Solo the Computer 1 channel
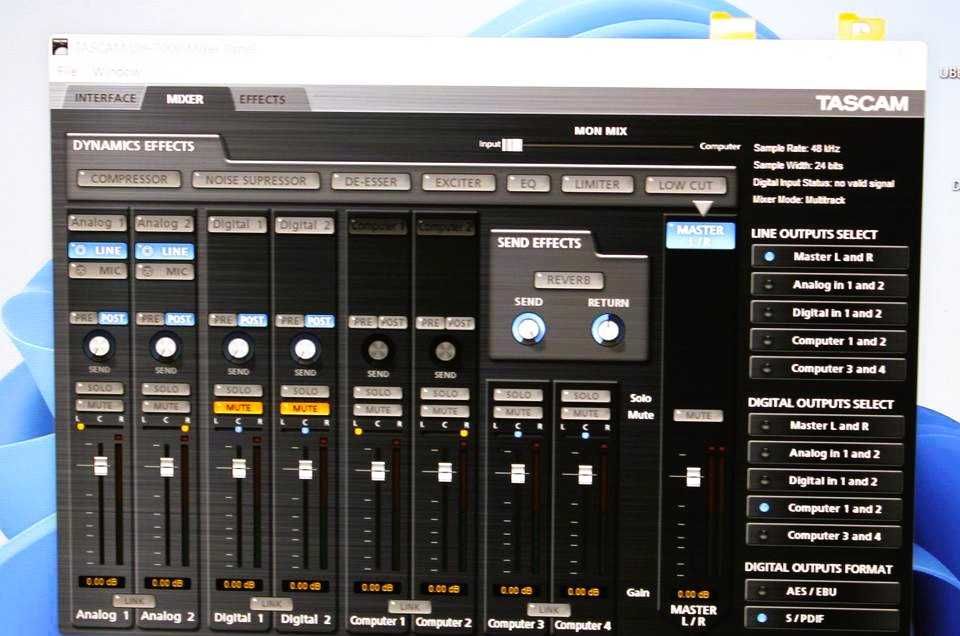The width and height of the screenshot is (960, 636). tap(378, 392)
